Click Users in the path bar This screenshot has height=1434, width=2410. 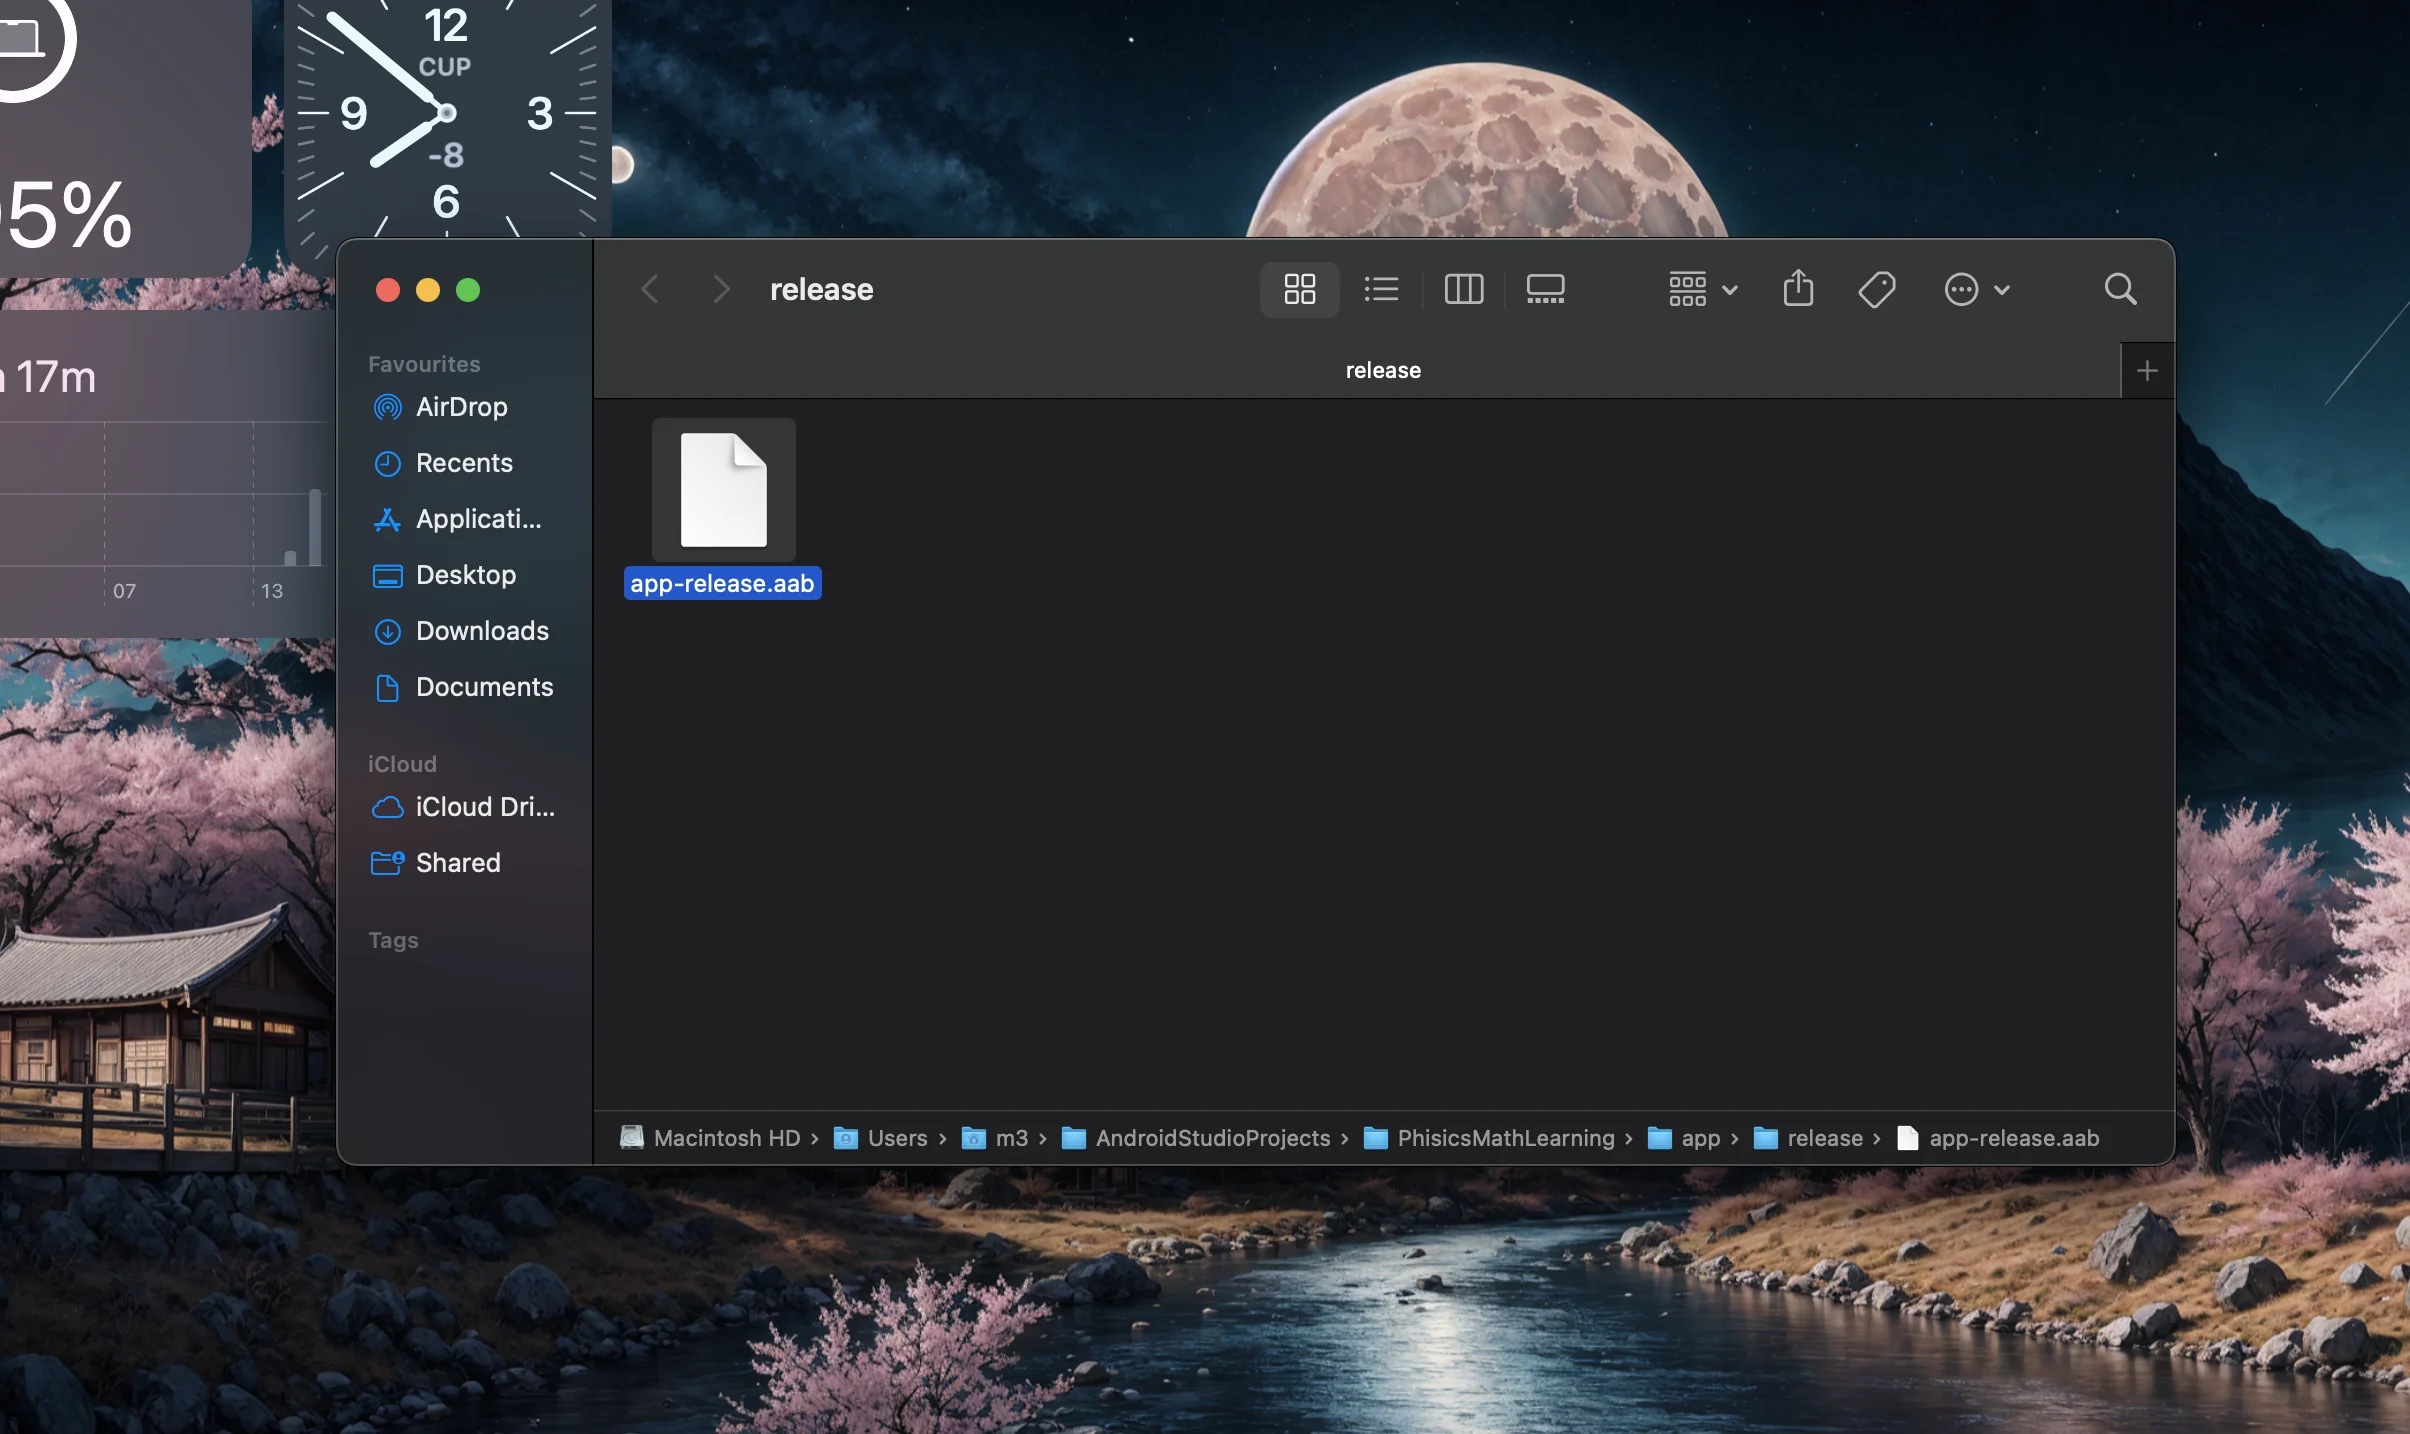[x=881, y=1138]
